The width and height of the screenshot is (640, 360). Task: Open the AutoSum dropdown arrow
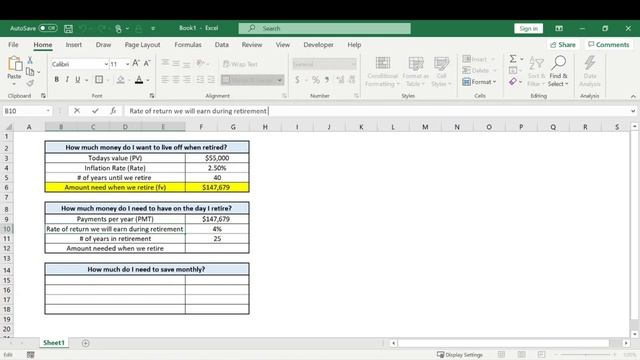522,60
